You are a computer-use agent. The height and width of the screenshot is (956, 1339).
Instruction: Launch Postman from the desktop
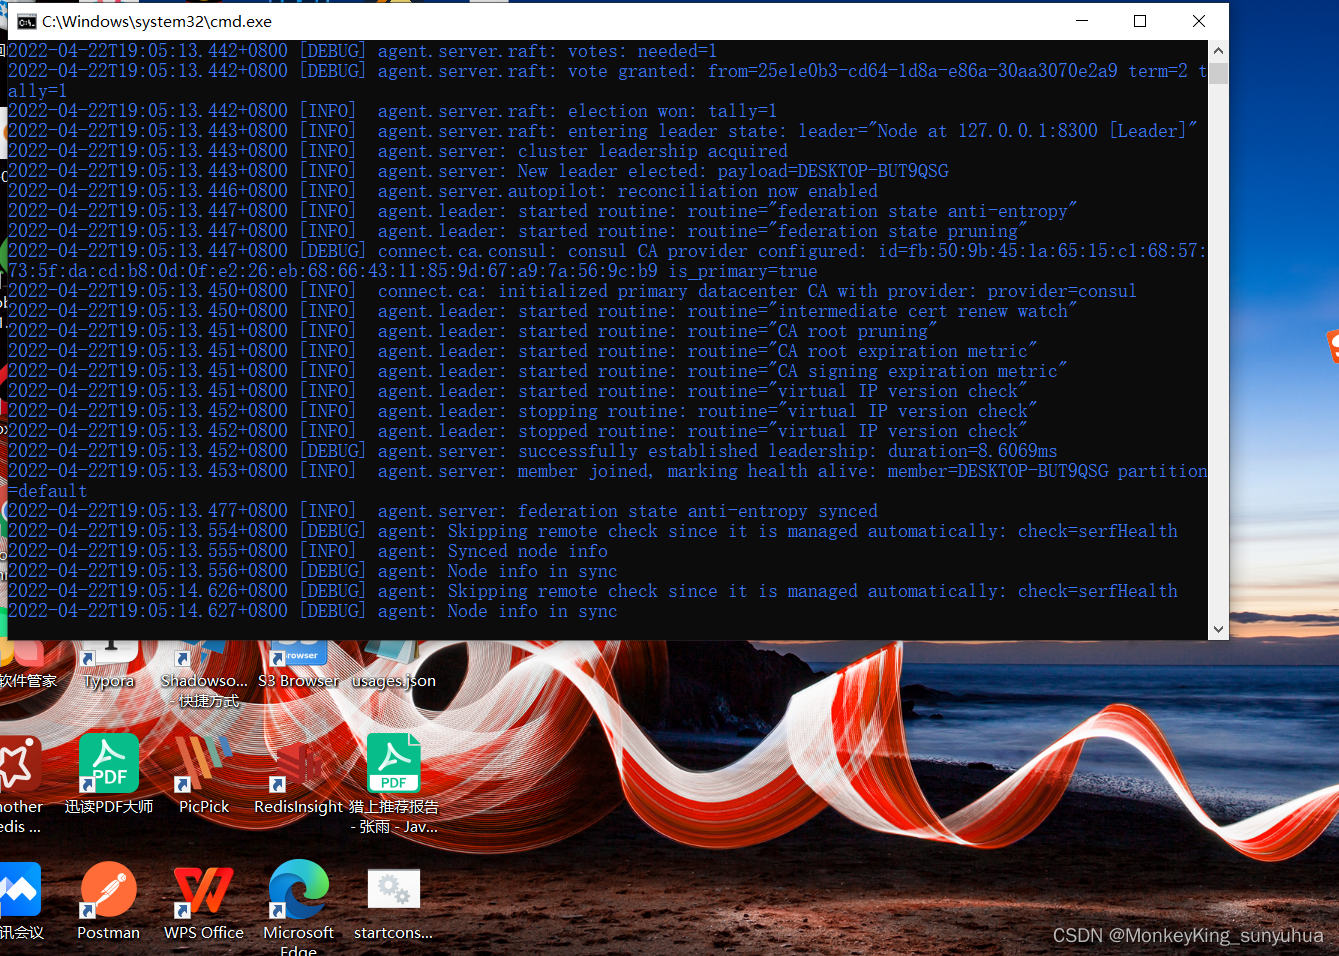(109, 890)
